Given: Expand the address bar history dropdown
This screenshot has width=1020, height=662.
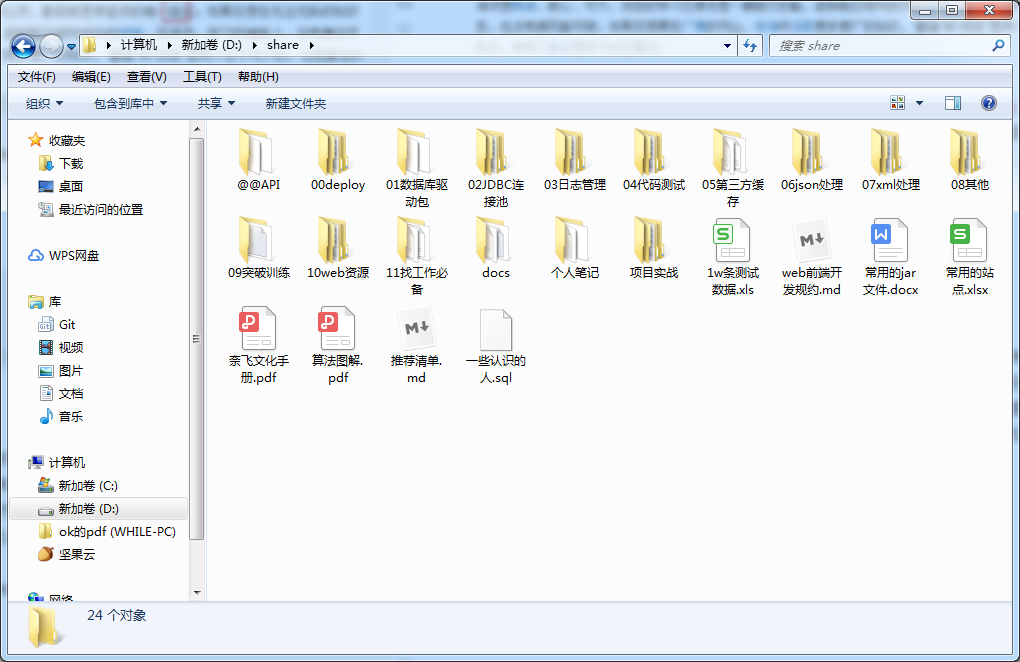Looking at the screenshot, I should [727, 46].
